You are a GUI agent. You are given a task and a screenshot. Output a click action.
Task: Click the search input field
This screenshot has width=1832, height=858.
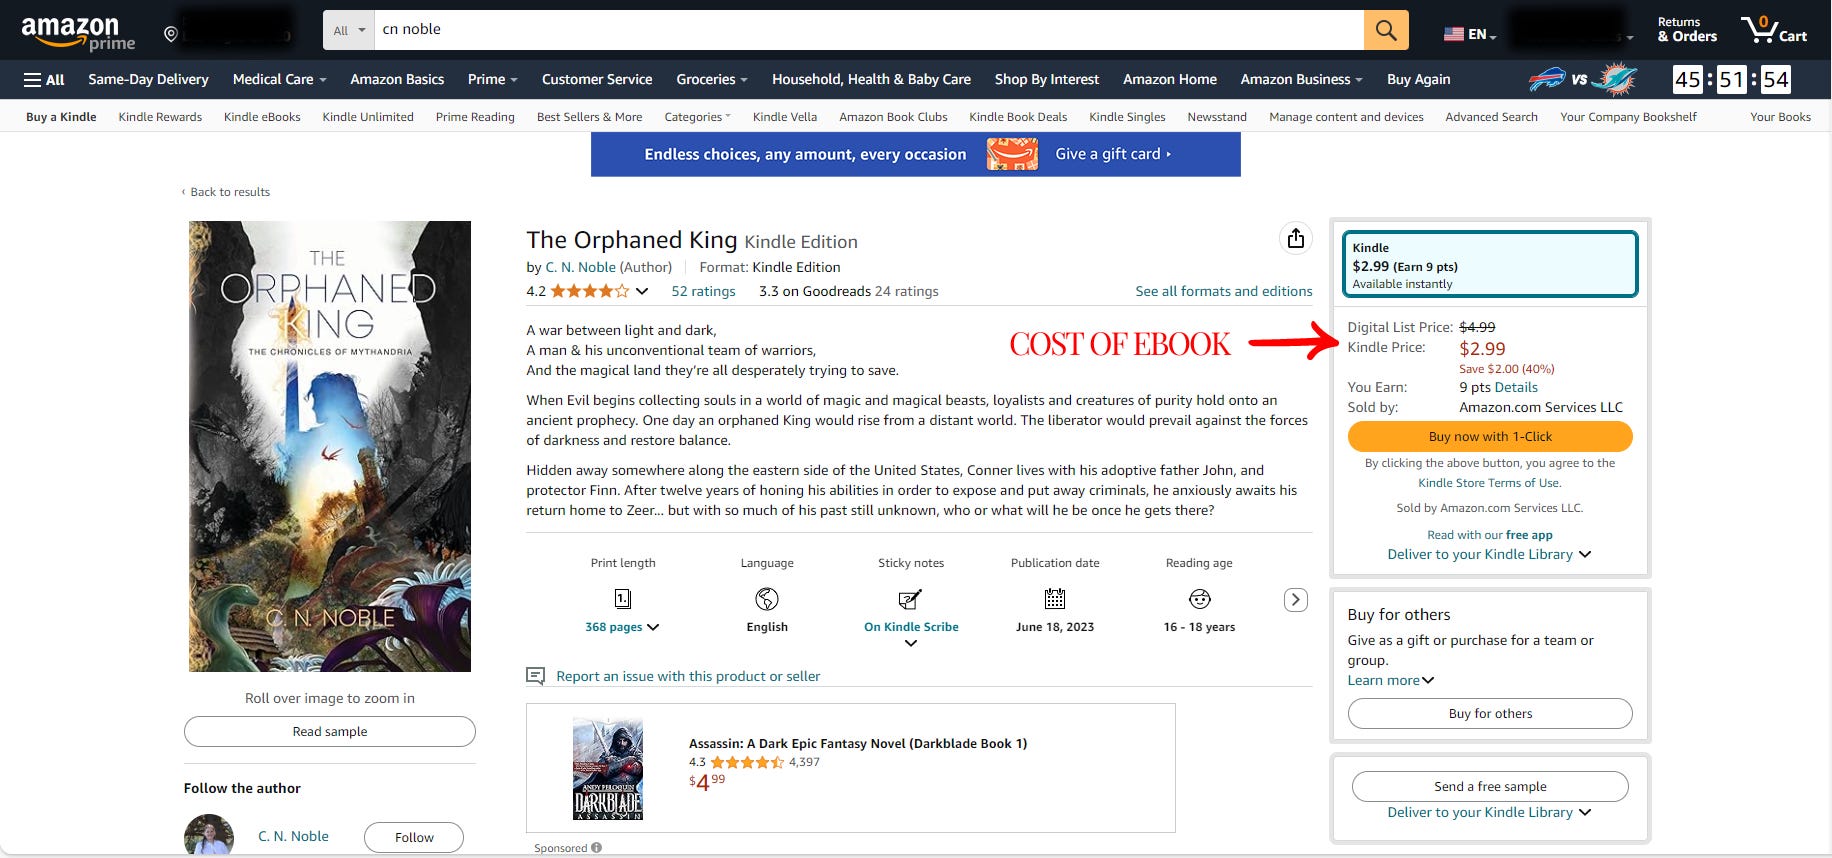(x=869, y=30)
